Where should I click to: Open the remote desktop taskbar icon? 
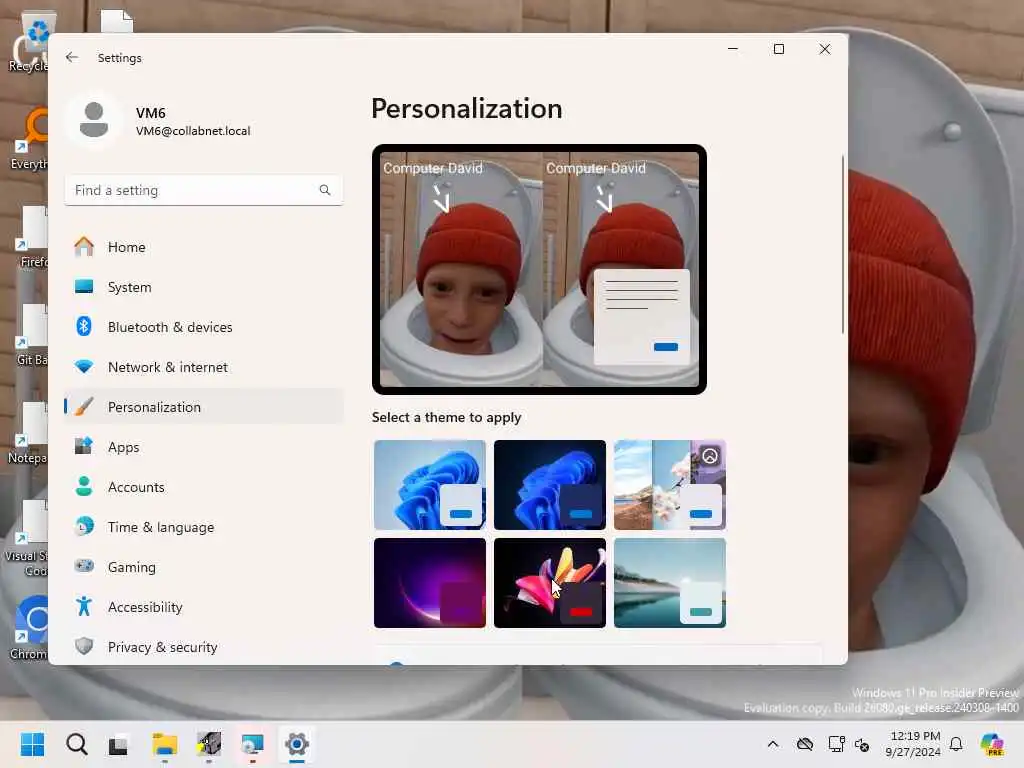point(252,744)
